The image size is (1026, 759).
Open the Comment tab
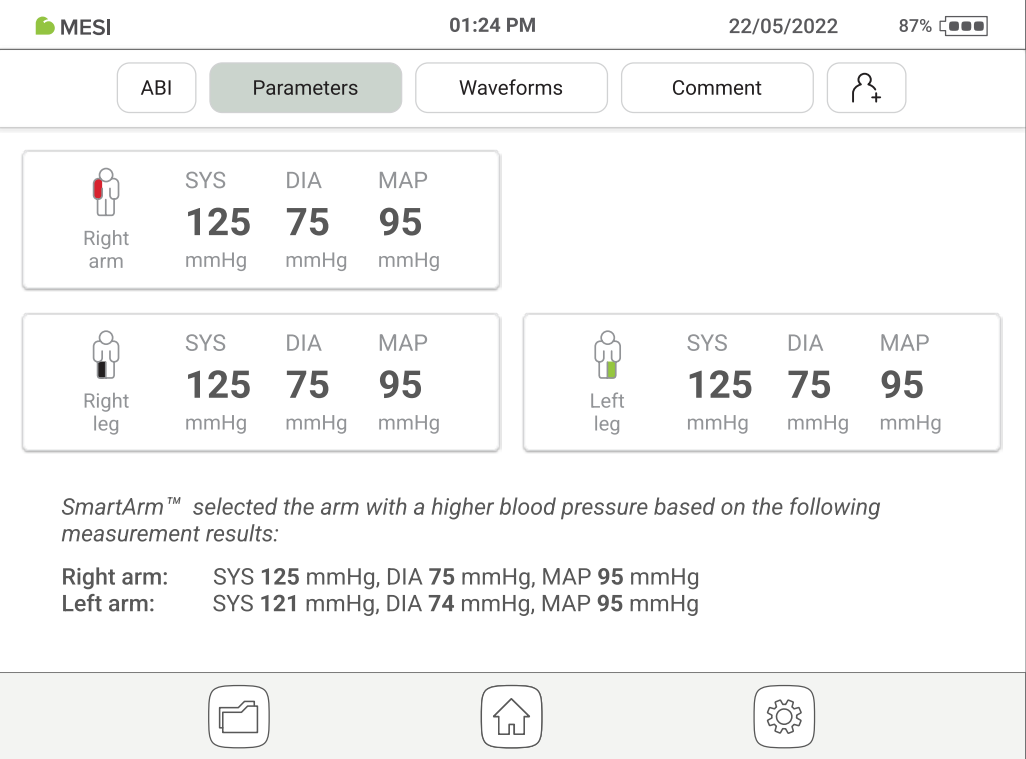(717, 88)
